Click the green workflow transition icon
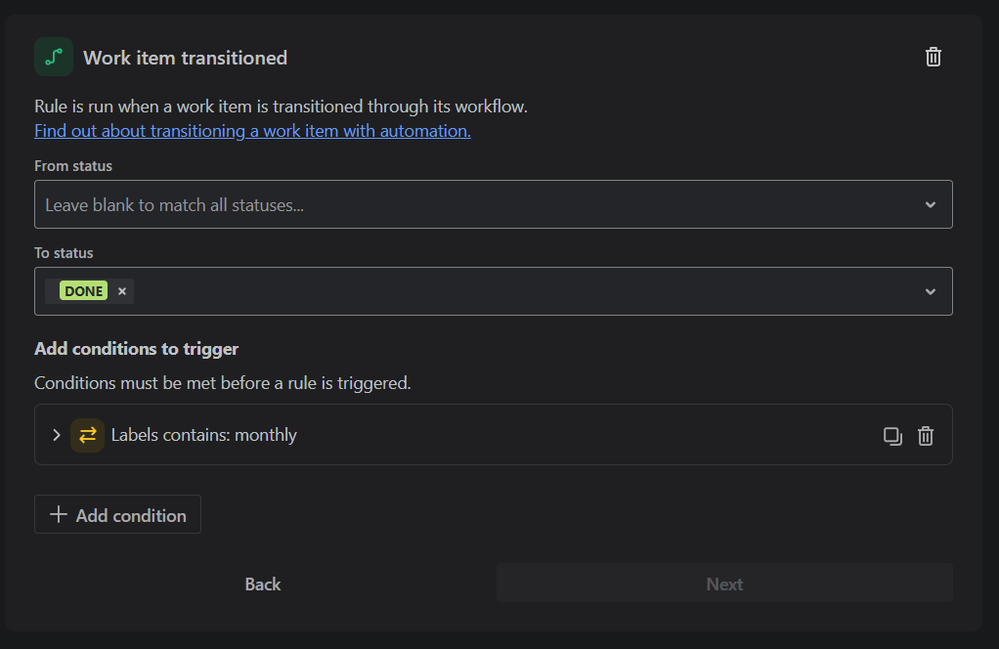 point(54,57)
